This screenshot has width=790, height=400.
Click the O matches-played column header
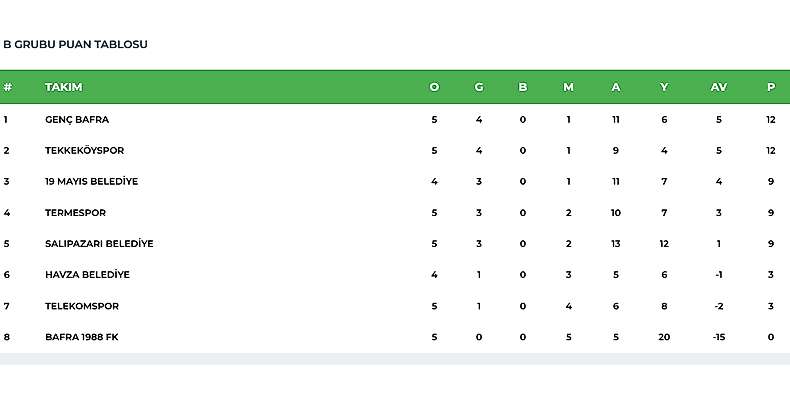tap(434, 87)
